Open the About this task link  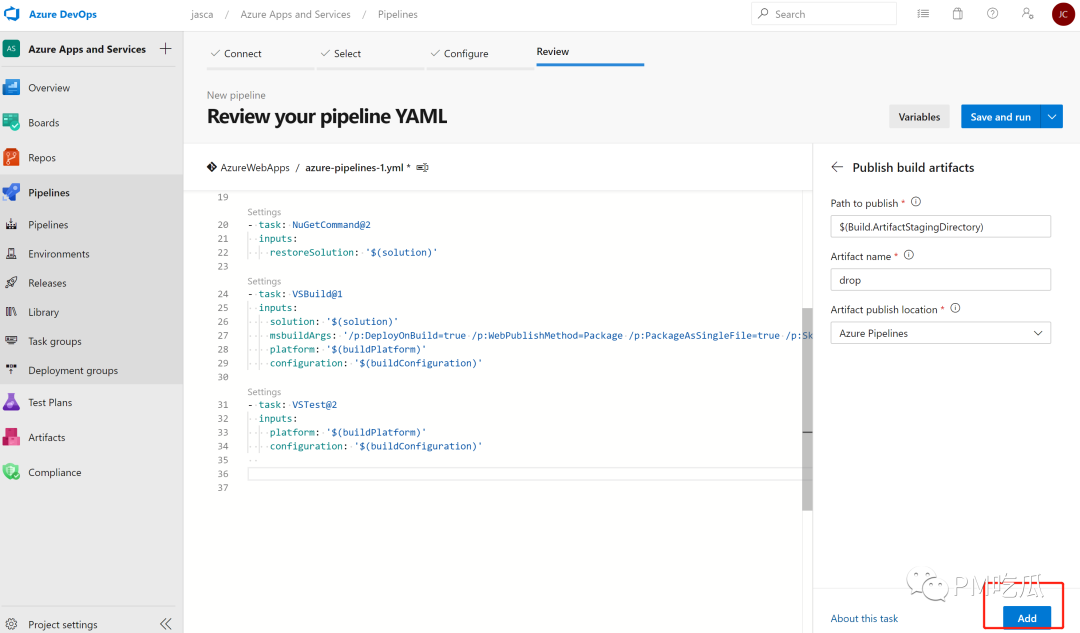point(864,619)
